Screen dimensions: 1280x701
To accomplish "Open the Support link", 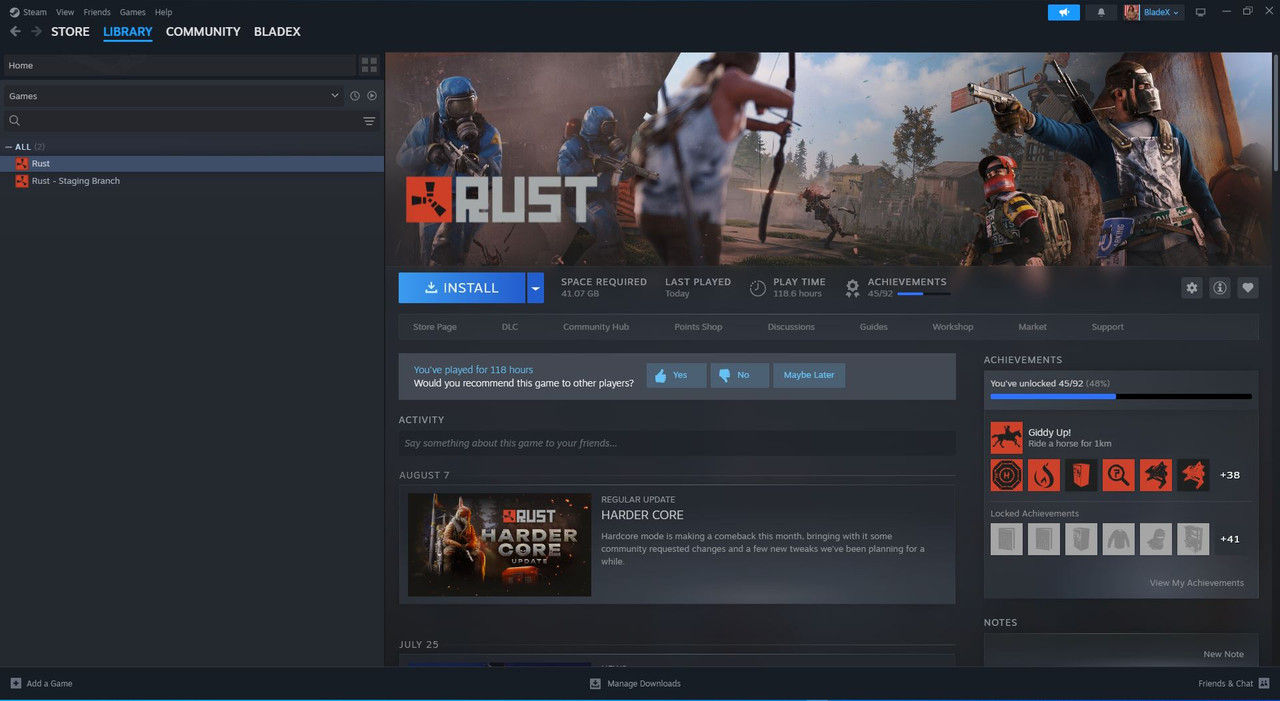I will pyautogui.click(x=1107, y=327).
